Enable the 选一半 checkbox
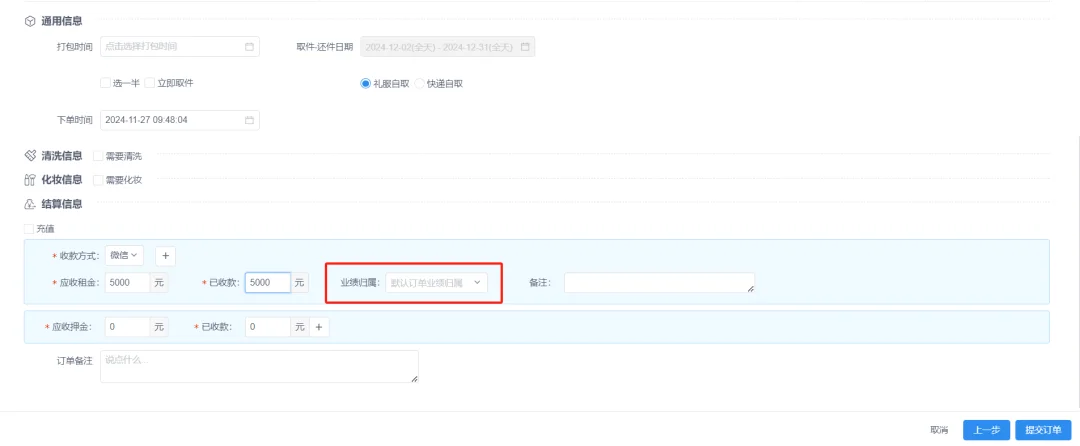 pyautogui.click(x=105, y=83)
